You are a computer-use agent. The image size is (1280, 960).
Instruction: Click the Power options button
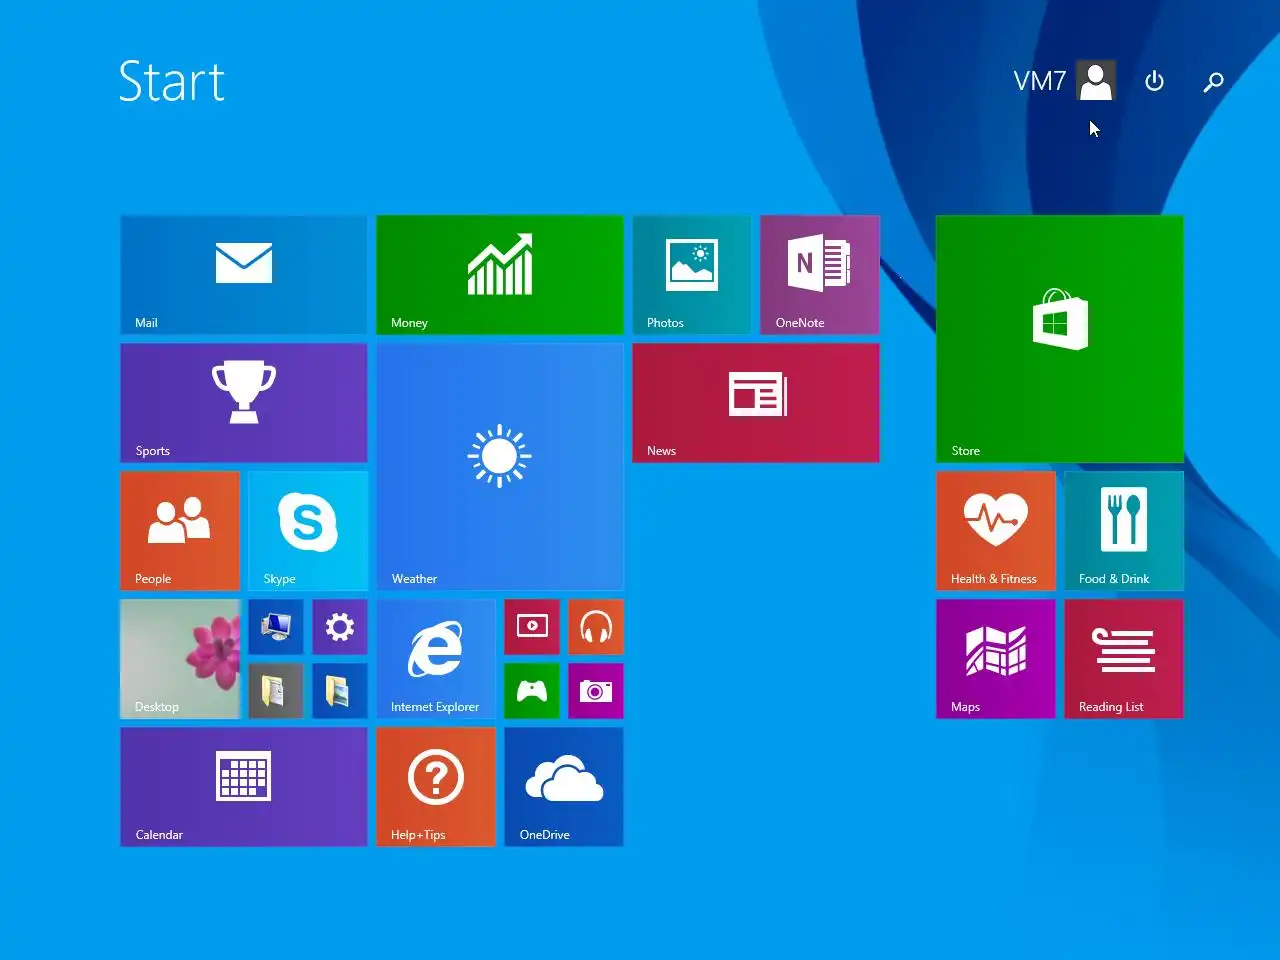1154,81
